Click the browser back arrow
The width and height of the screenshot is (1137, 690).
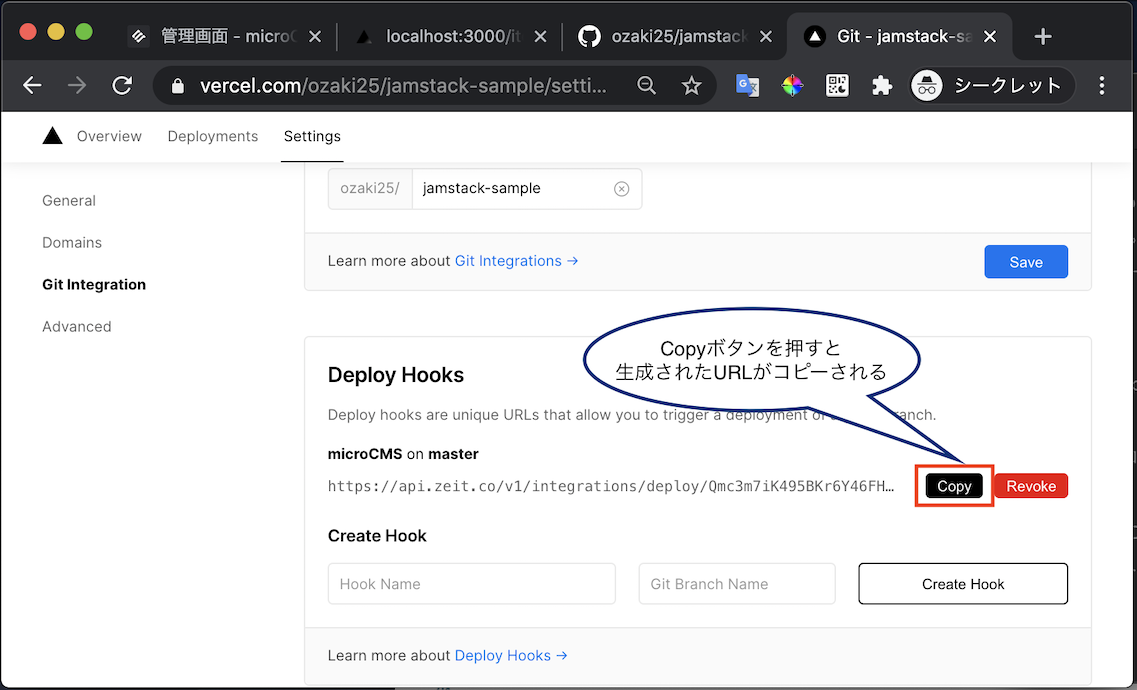(32, 86)
